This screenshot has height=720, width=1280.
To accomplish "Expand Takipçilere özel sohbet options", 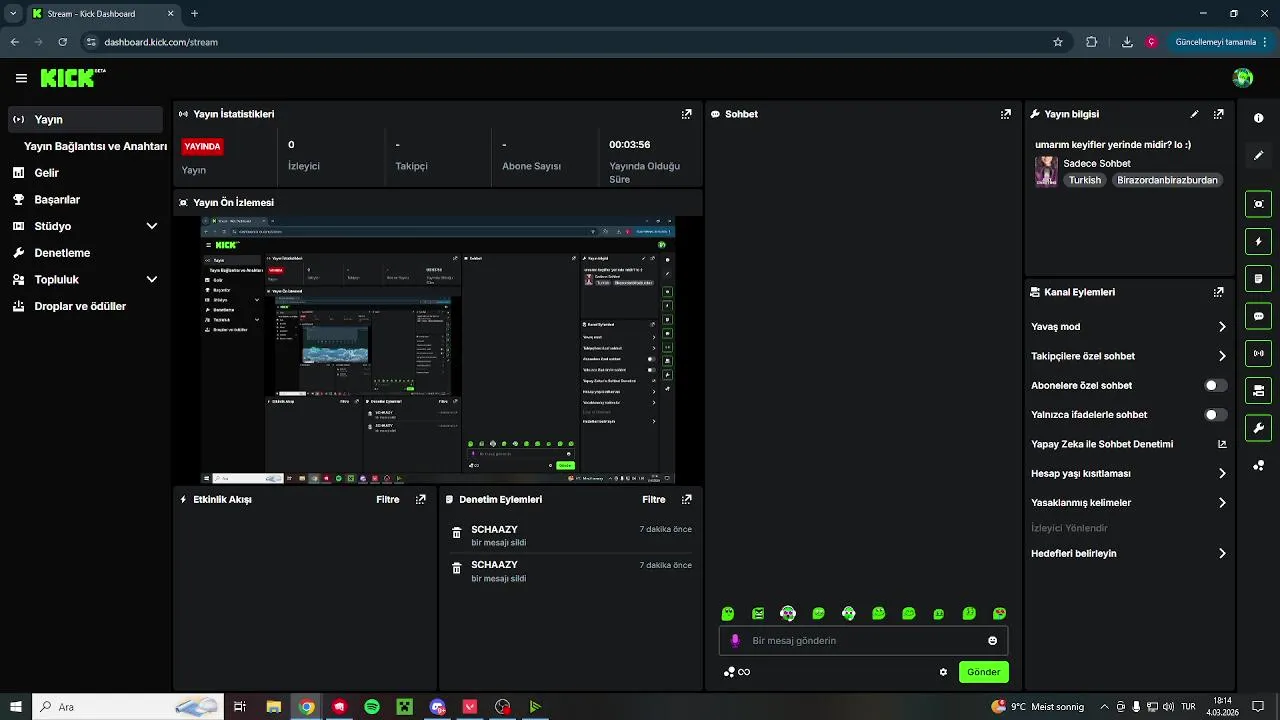I will (x=1221, y=356).
